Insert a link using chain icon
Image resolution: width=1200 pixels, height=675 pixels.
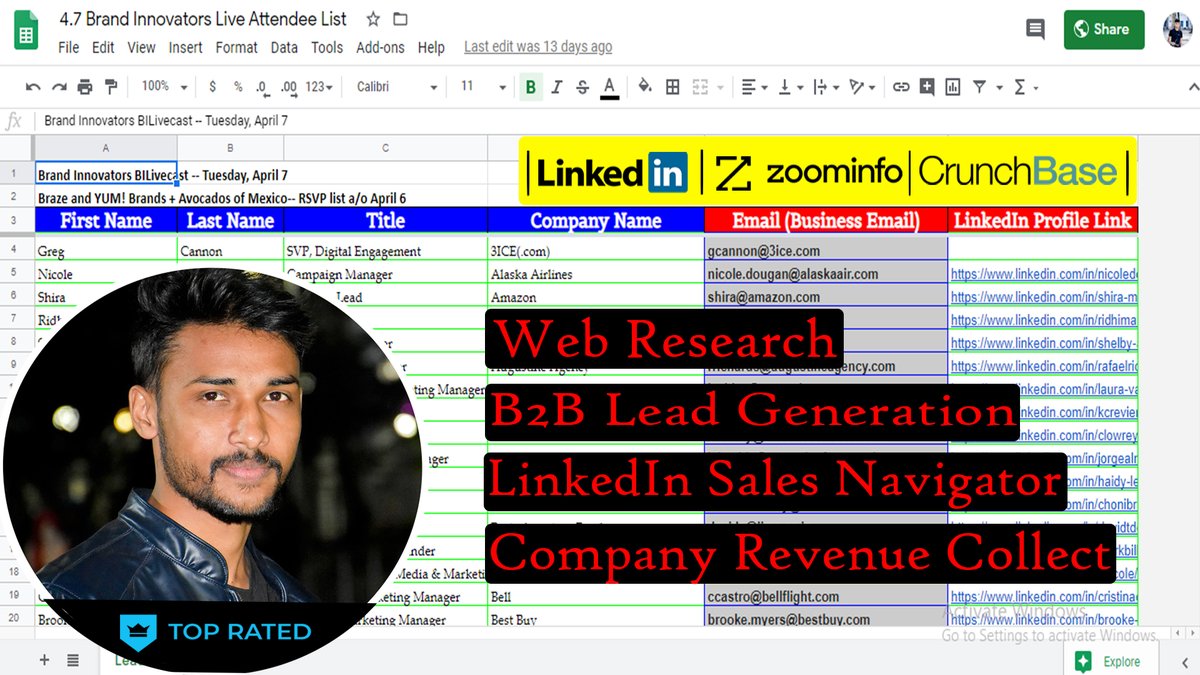point(901,87)
